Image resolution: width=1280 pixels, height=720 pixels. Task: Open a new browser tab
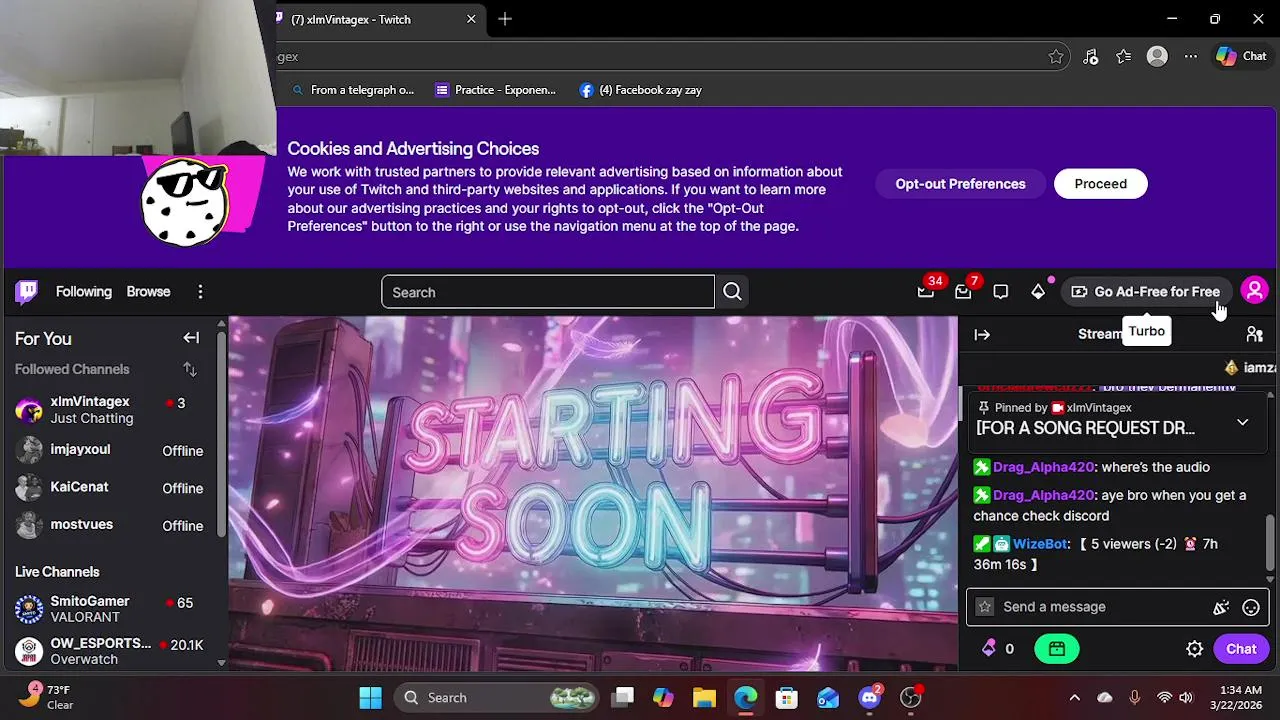(505, 19)
